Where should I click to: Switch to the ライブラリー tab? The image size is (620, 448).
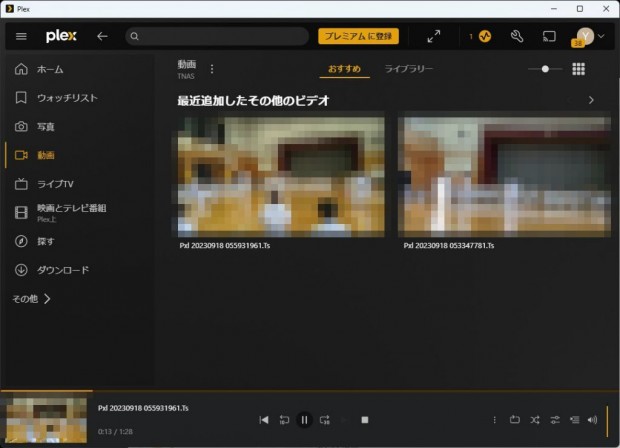(409, 69)
